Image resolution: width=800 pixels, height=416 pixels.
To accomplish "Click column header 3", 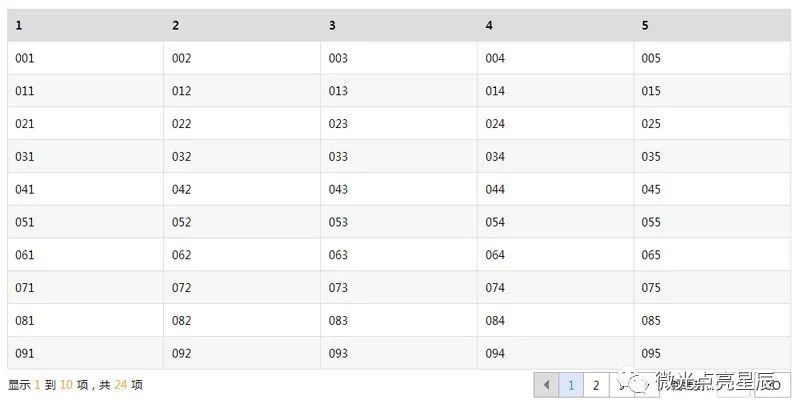I will (x=398, y=25).
